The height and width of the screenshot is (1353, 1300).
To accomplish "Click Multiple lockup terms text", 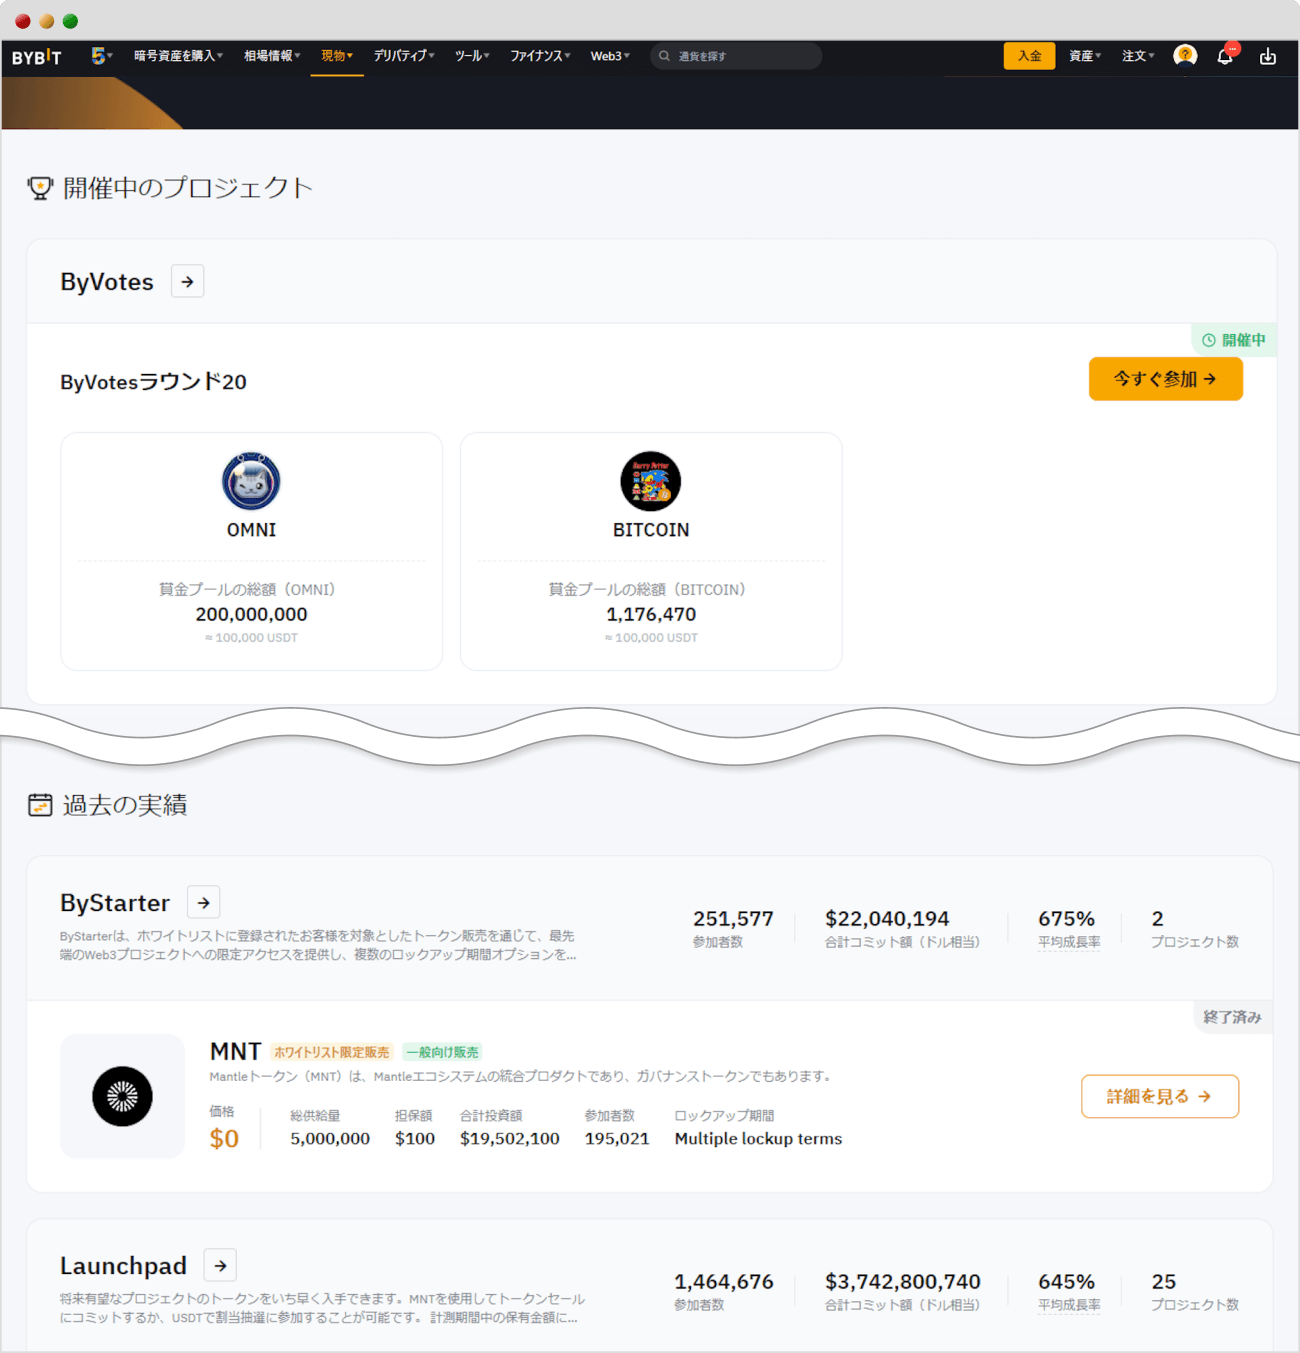I will pyautogui.click(x=758, y=1139).
